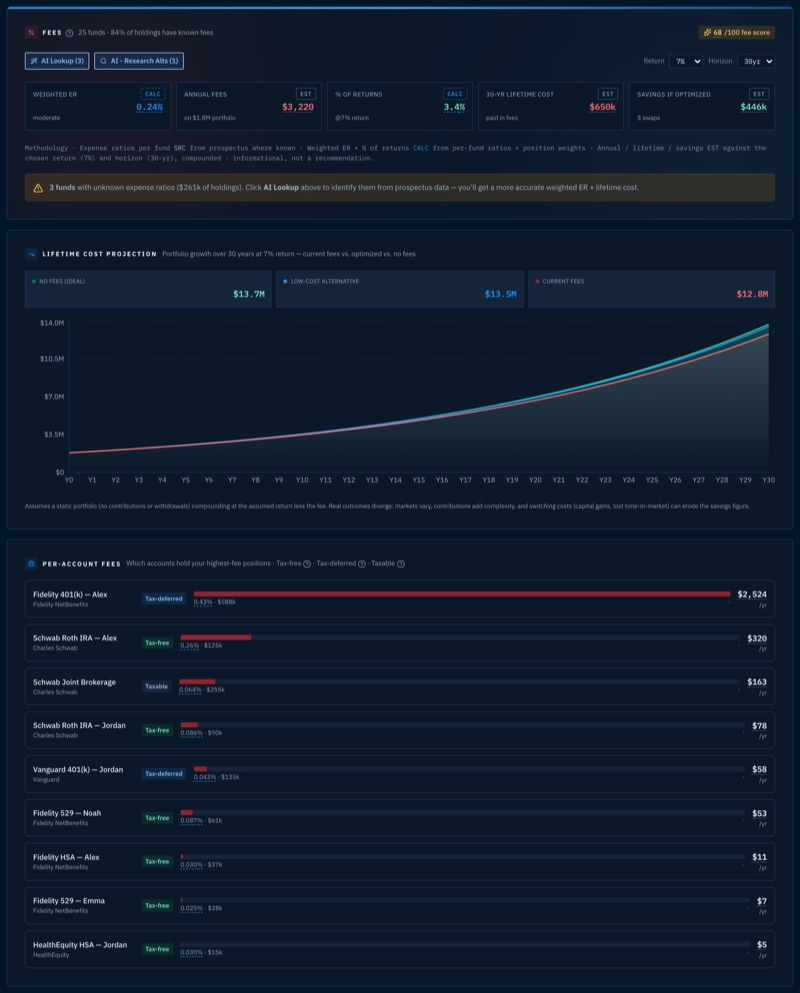Open the help icon after Tax-deferred legend
The image size is (800, 993).
(x=362, y=564)
